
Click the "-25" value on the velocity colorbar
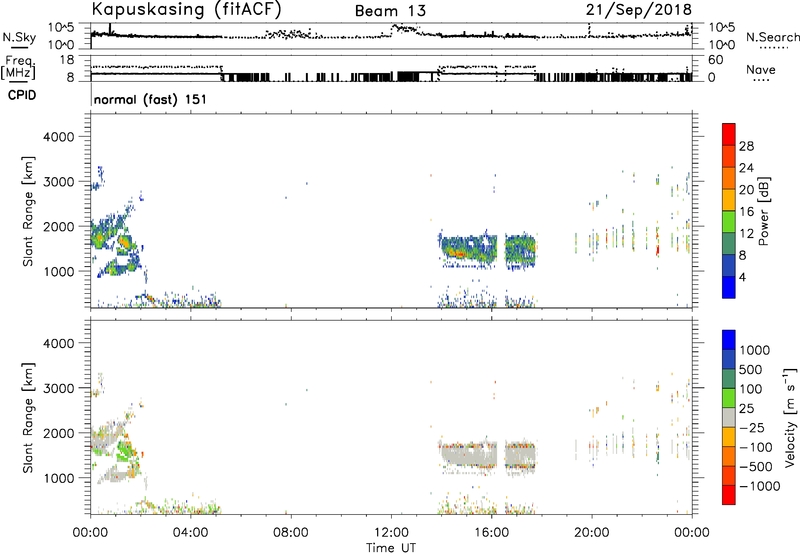[752, 428]
